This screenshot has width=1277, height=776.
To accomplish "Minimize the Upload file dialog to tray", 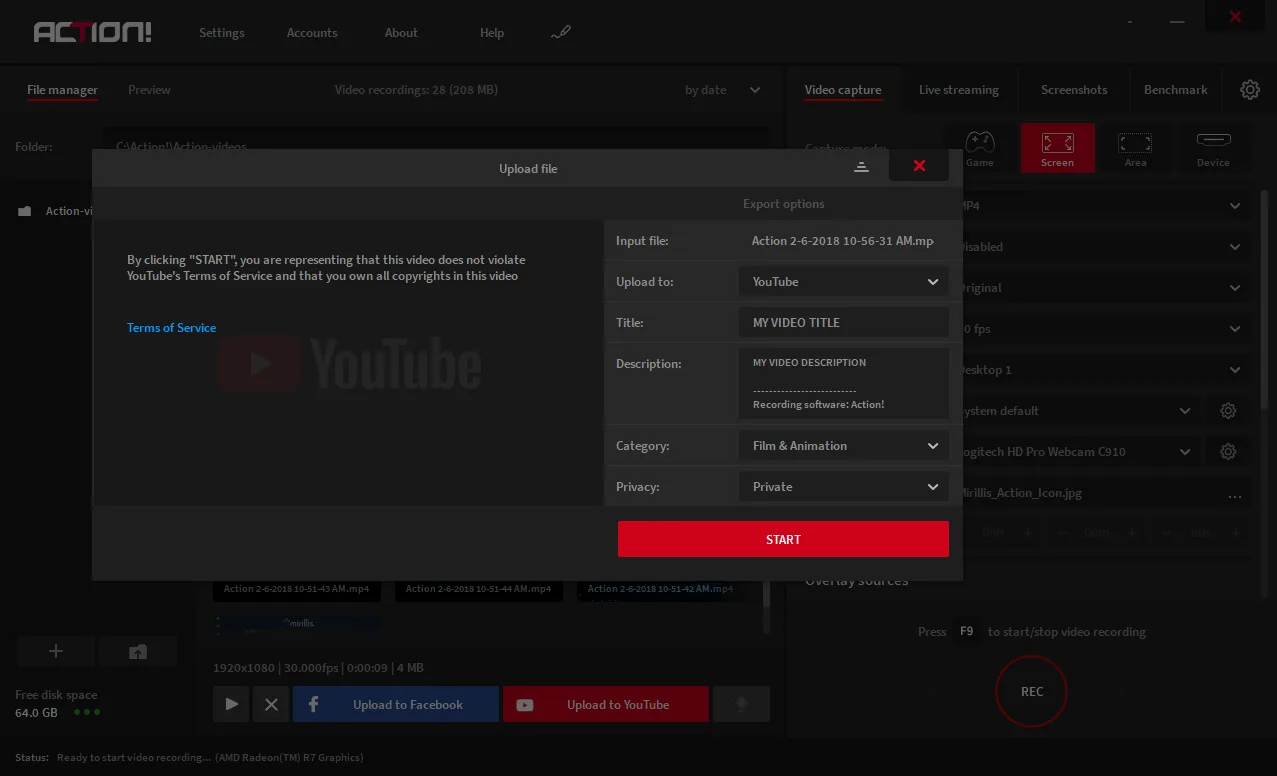I will (861, 167).
